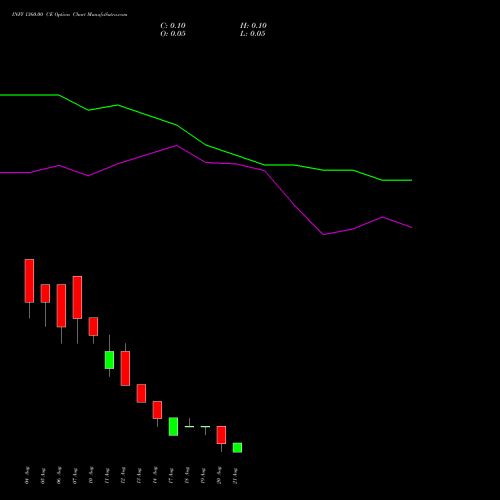
Task: Click the red candlestick above 14 Aug
Action: [x=157, y=410]
